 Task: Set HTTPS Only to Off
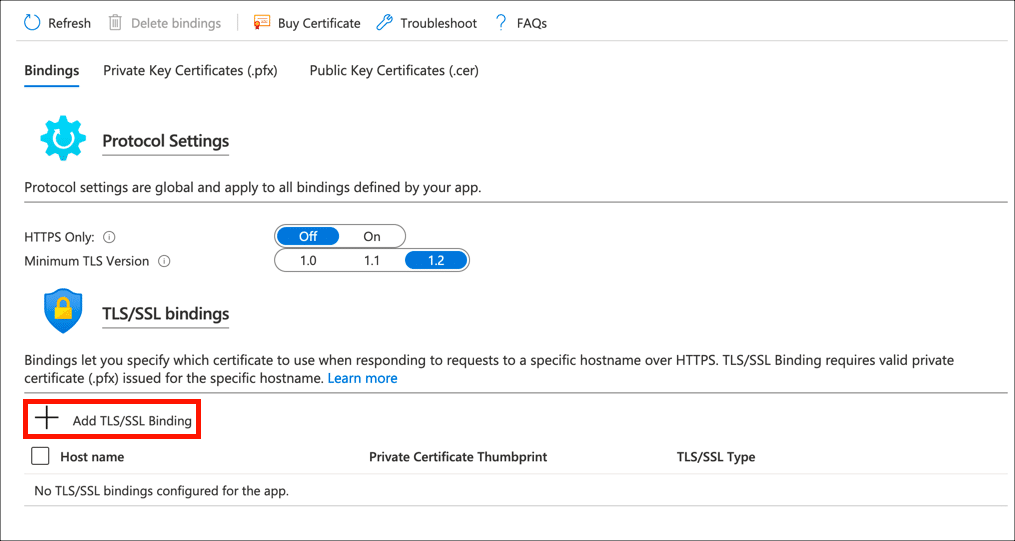click(x=308, y=237)
